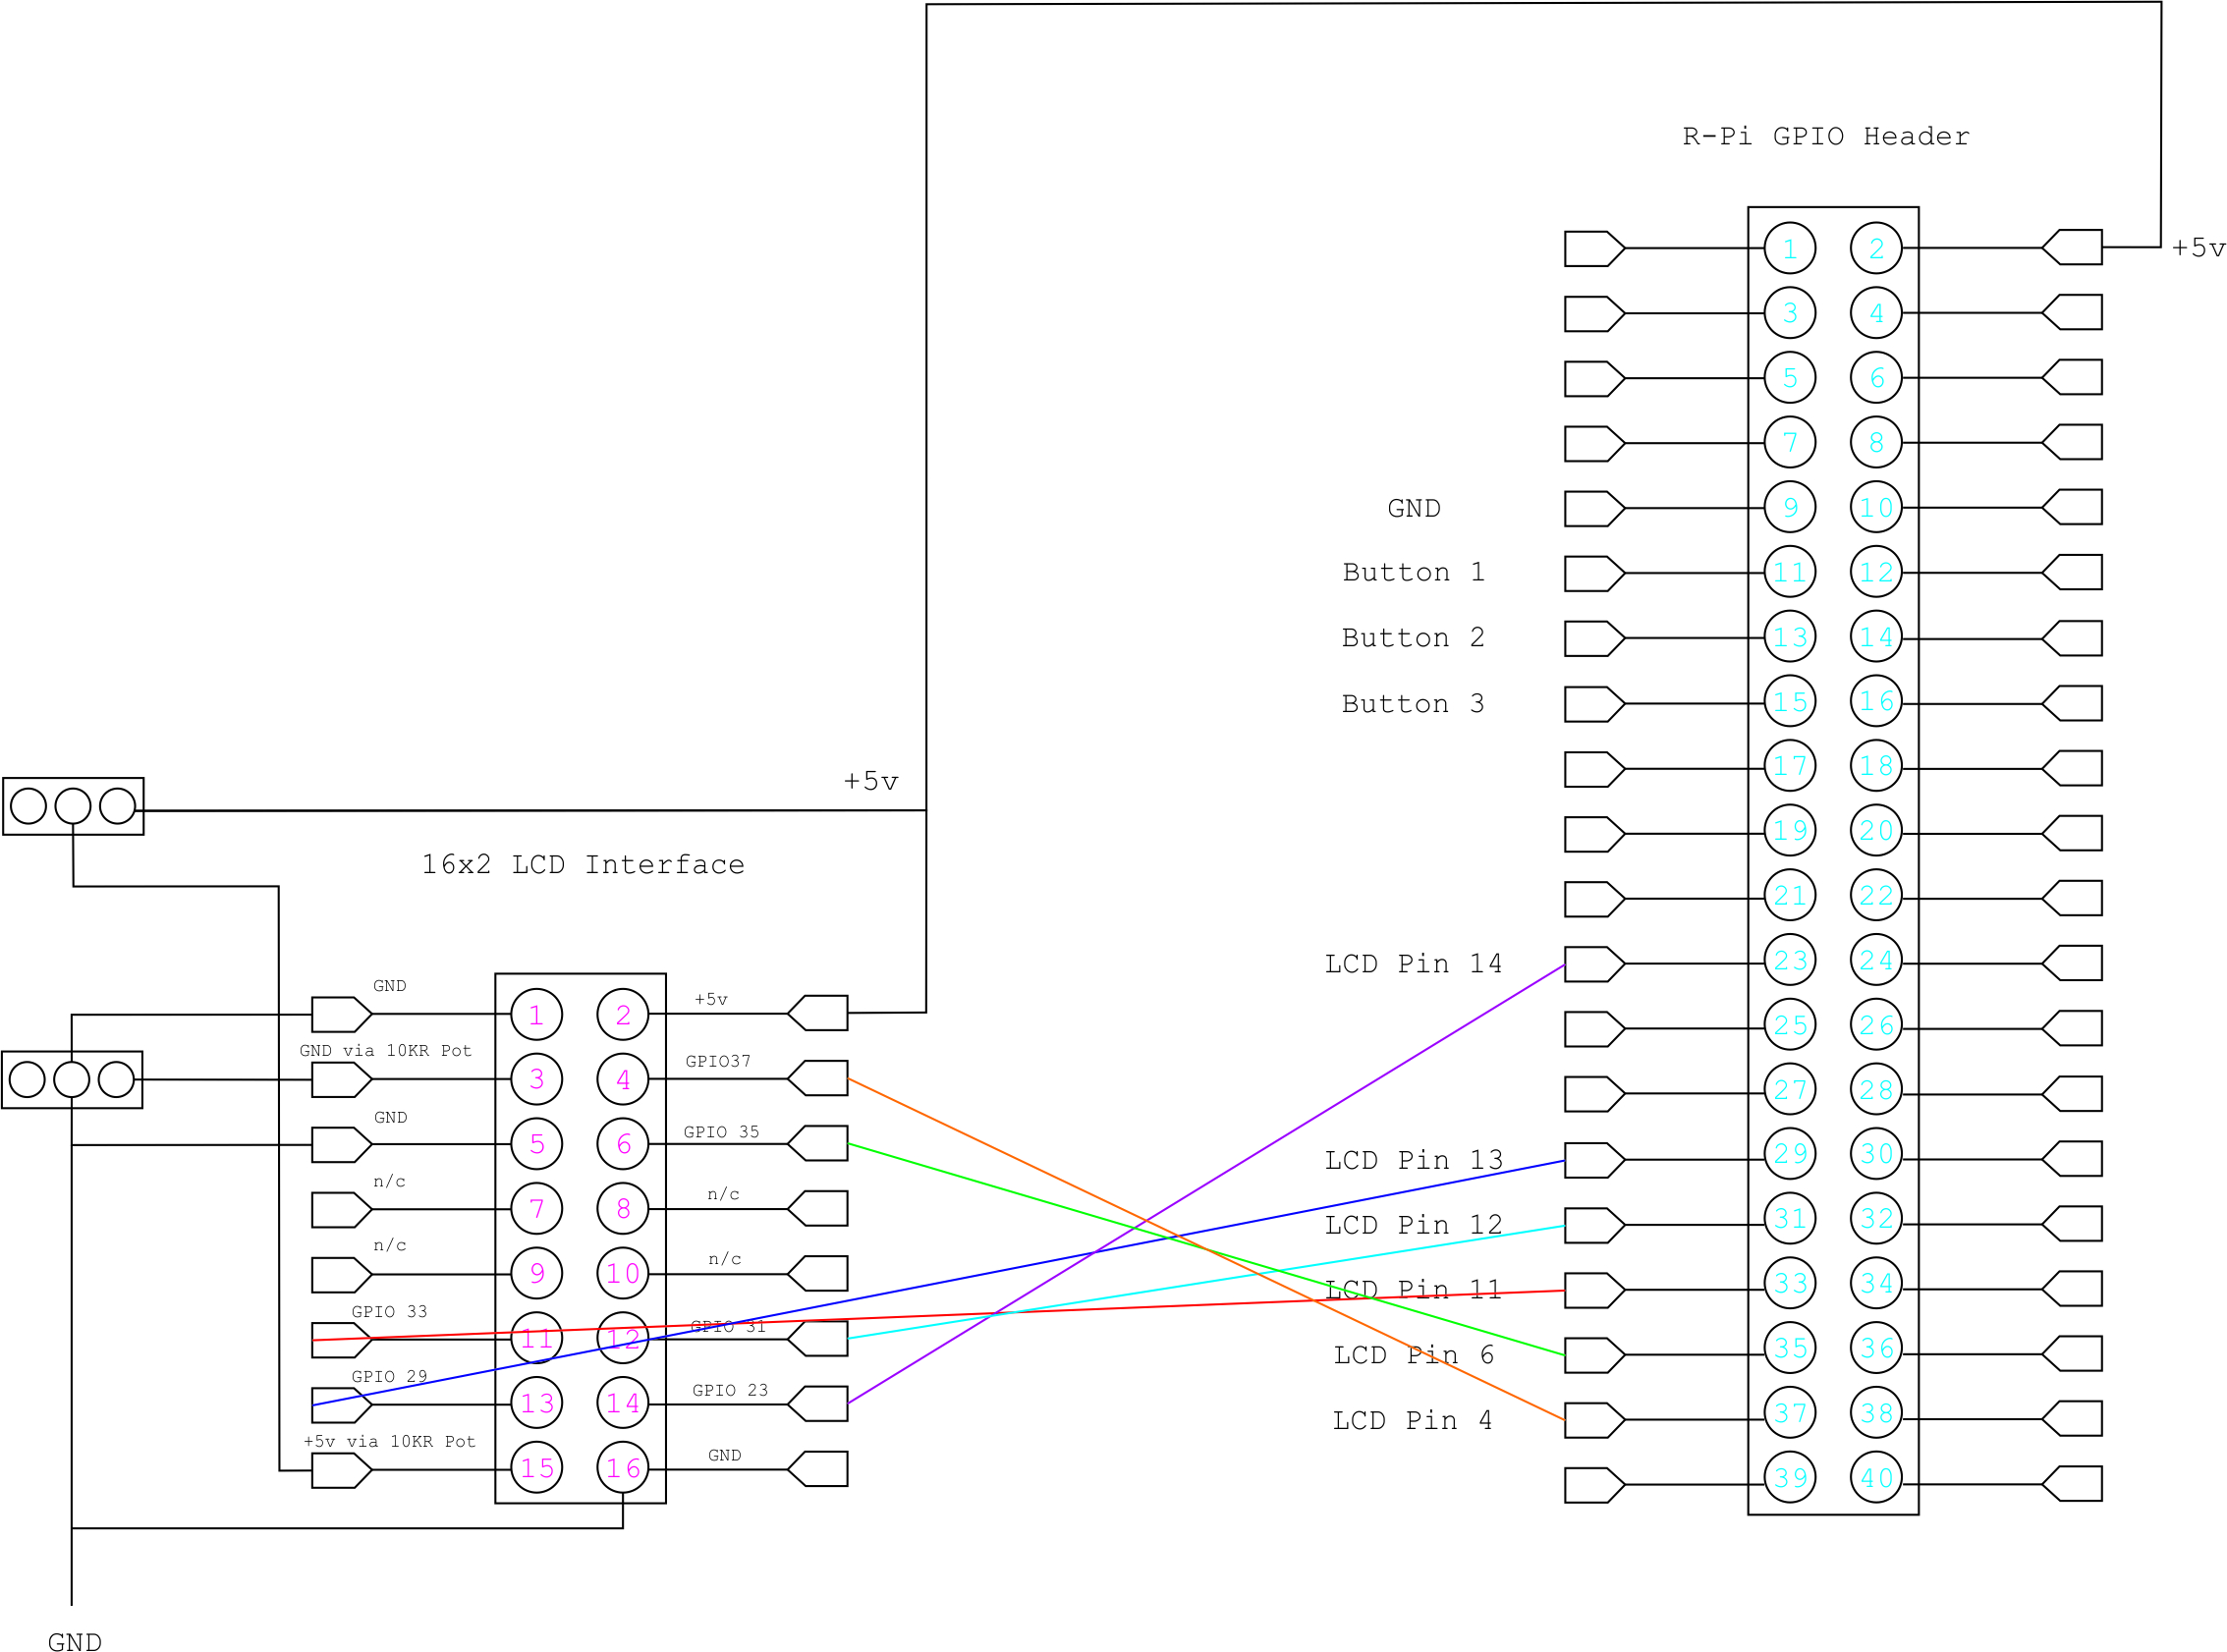Viewport: 2227px width, 1652px height.
Task: Select pin 35 circle on the GPIO header
Action: coord(1789,1349)
